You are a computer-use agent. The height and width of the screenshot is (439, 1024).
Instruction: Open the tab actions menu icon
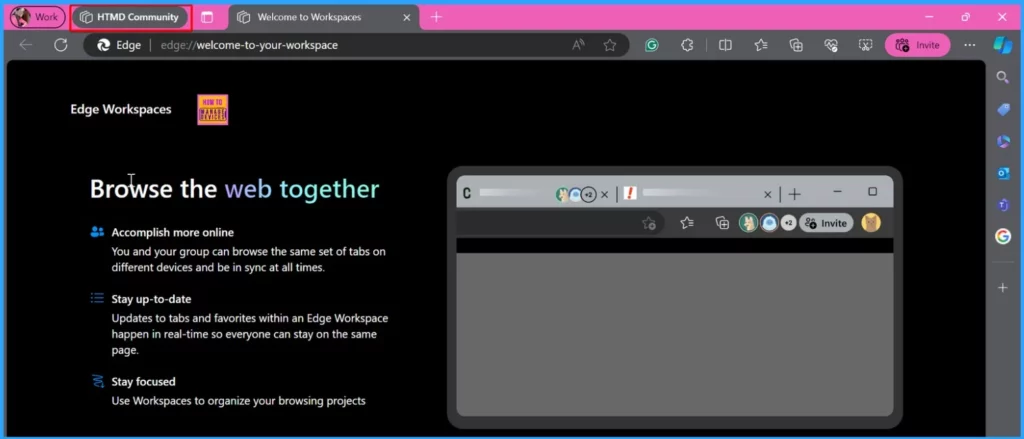click(207, 18)
